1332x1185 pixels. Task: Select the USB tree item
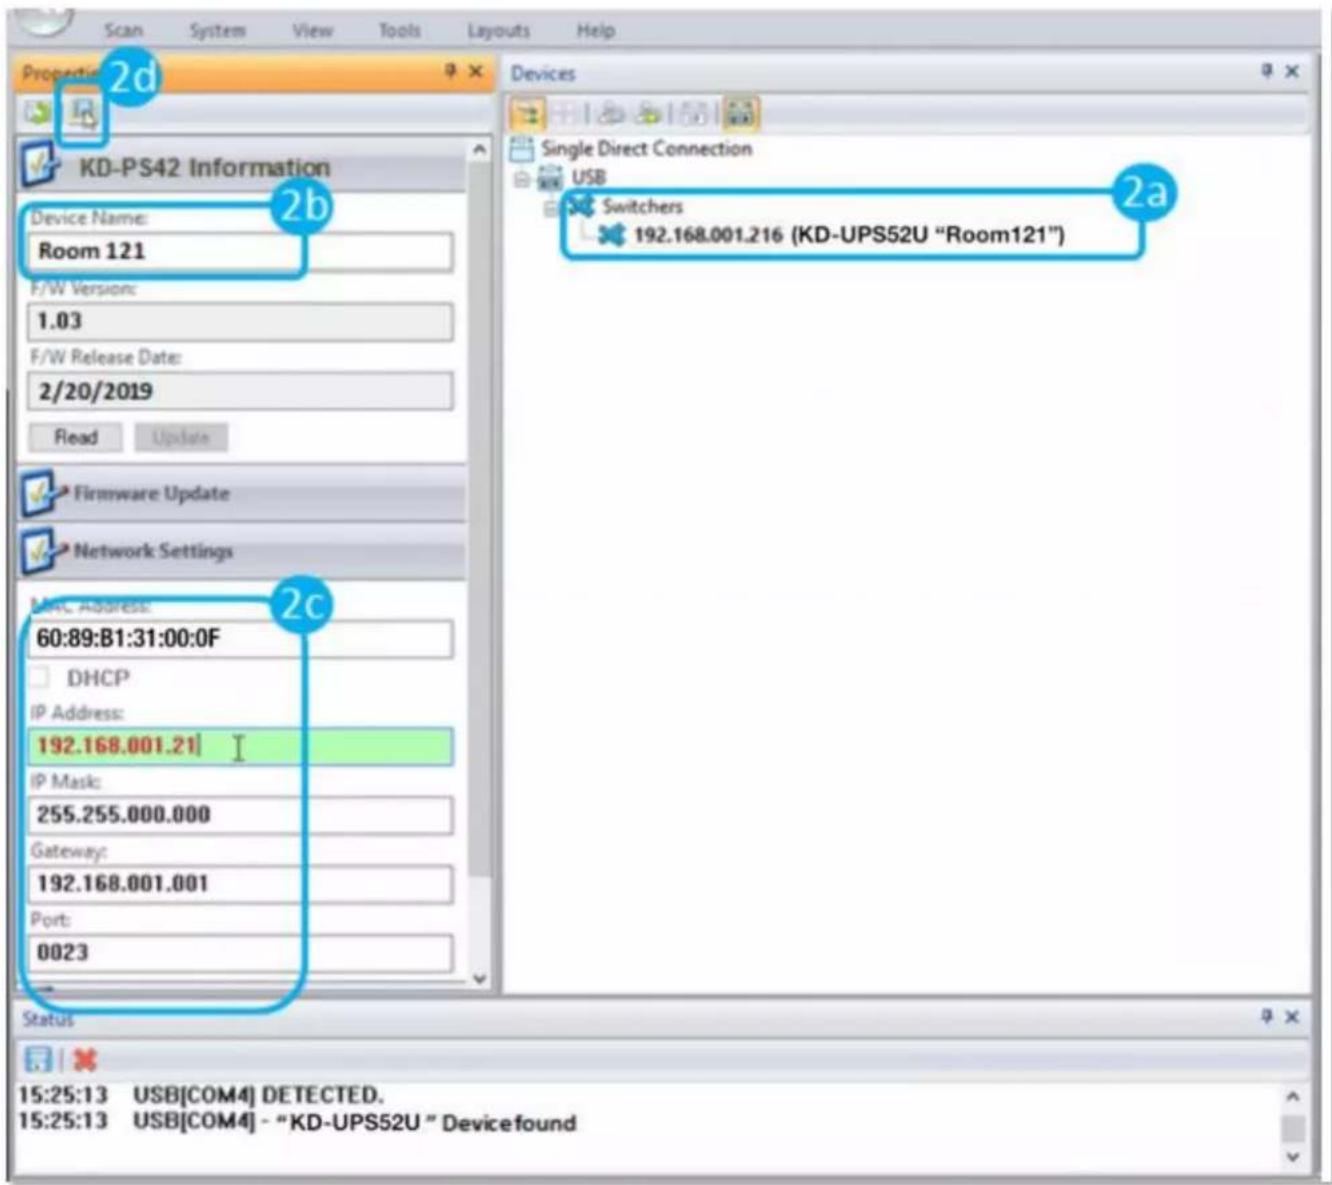coord(588,178)
